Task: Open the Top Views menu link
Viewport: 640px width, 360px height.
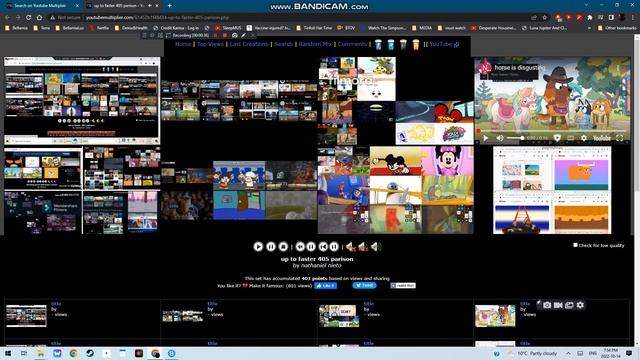Action: 210,44
